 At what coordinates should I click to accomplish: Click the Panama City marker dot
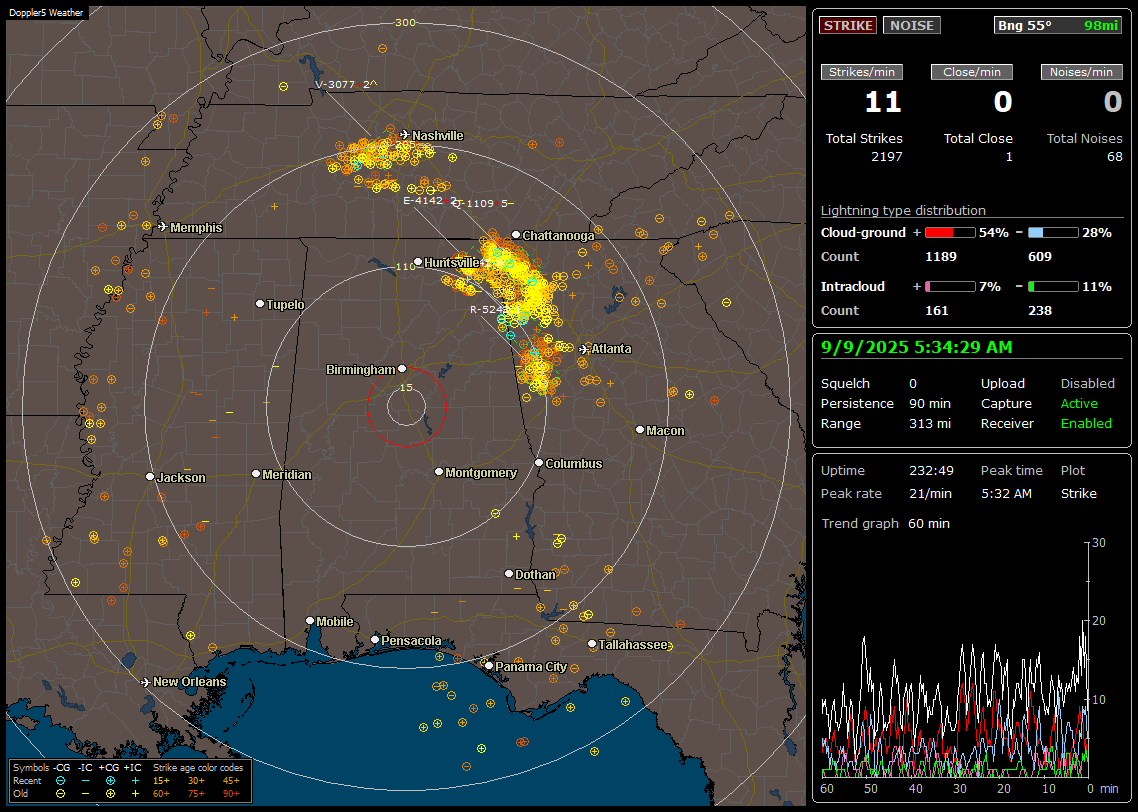point(489,665)
